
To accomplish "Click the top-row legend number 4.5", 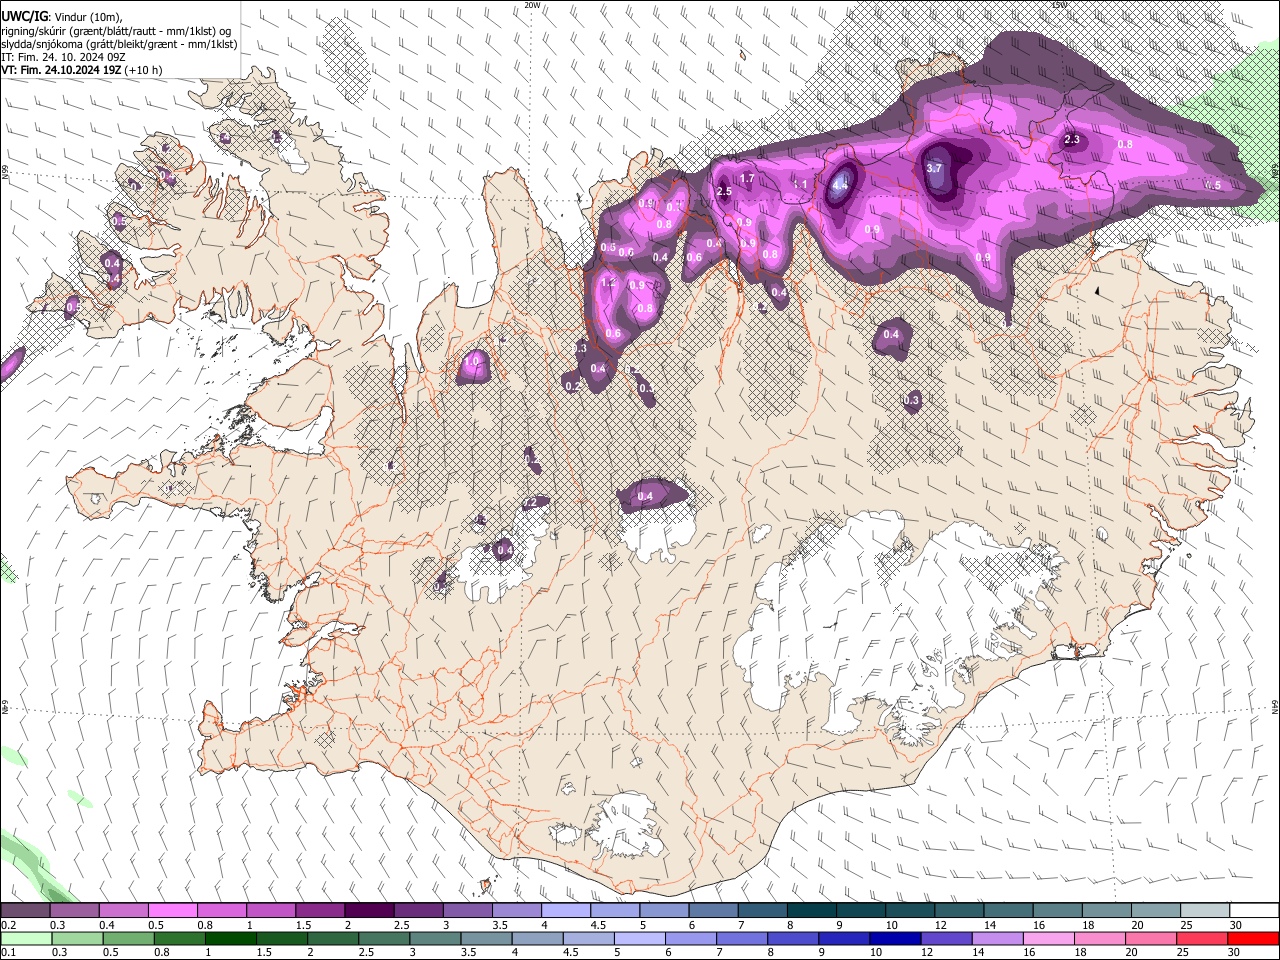I will pos(597,925).
